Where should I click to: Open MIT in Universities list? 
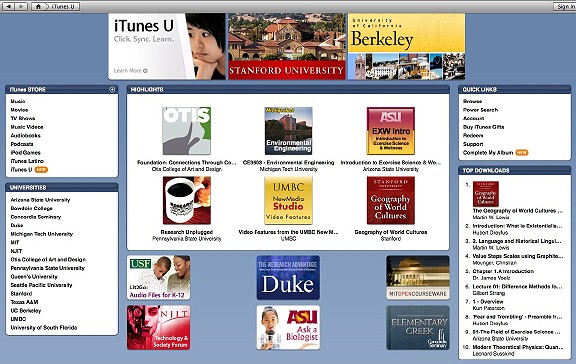coord(15,242)
